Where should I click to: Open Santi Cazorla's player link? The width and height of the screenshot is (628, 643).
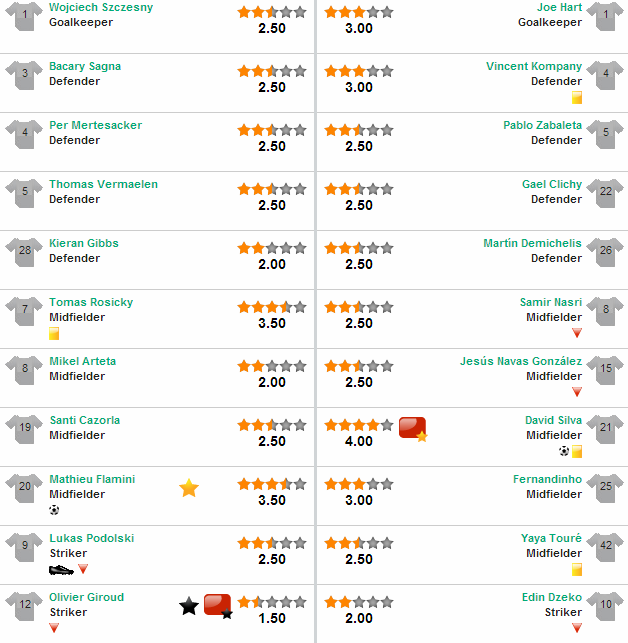click(85, 420)
